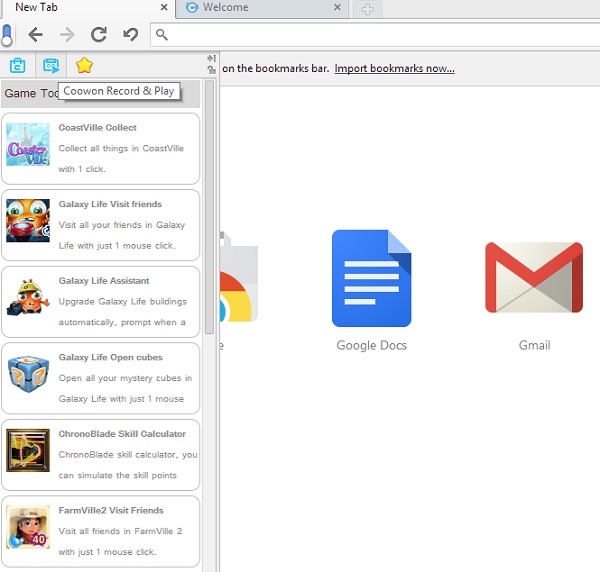Click Import bookmarks now link

395,68
